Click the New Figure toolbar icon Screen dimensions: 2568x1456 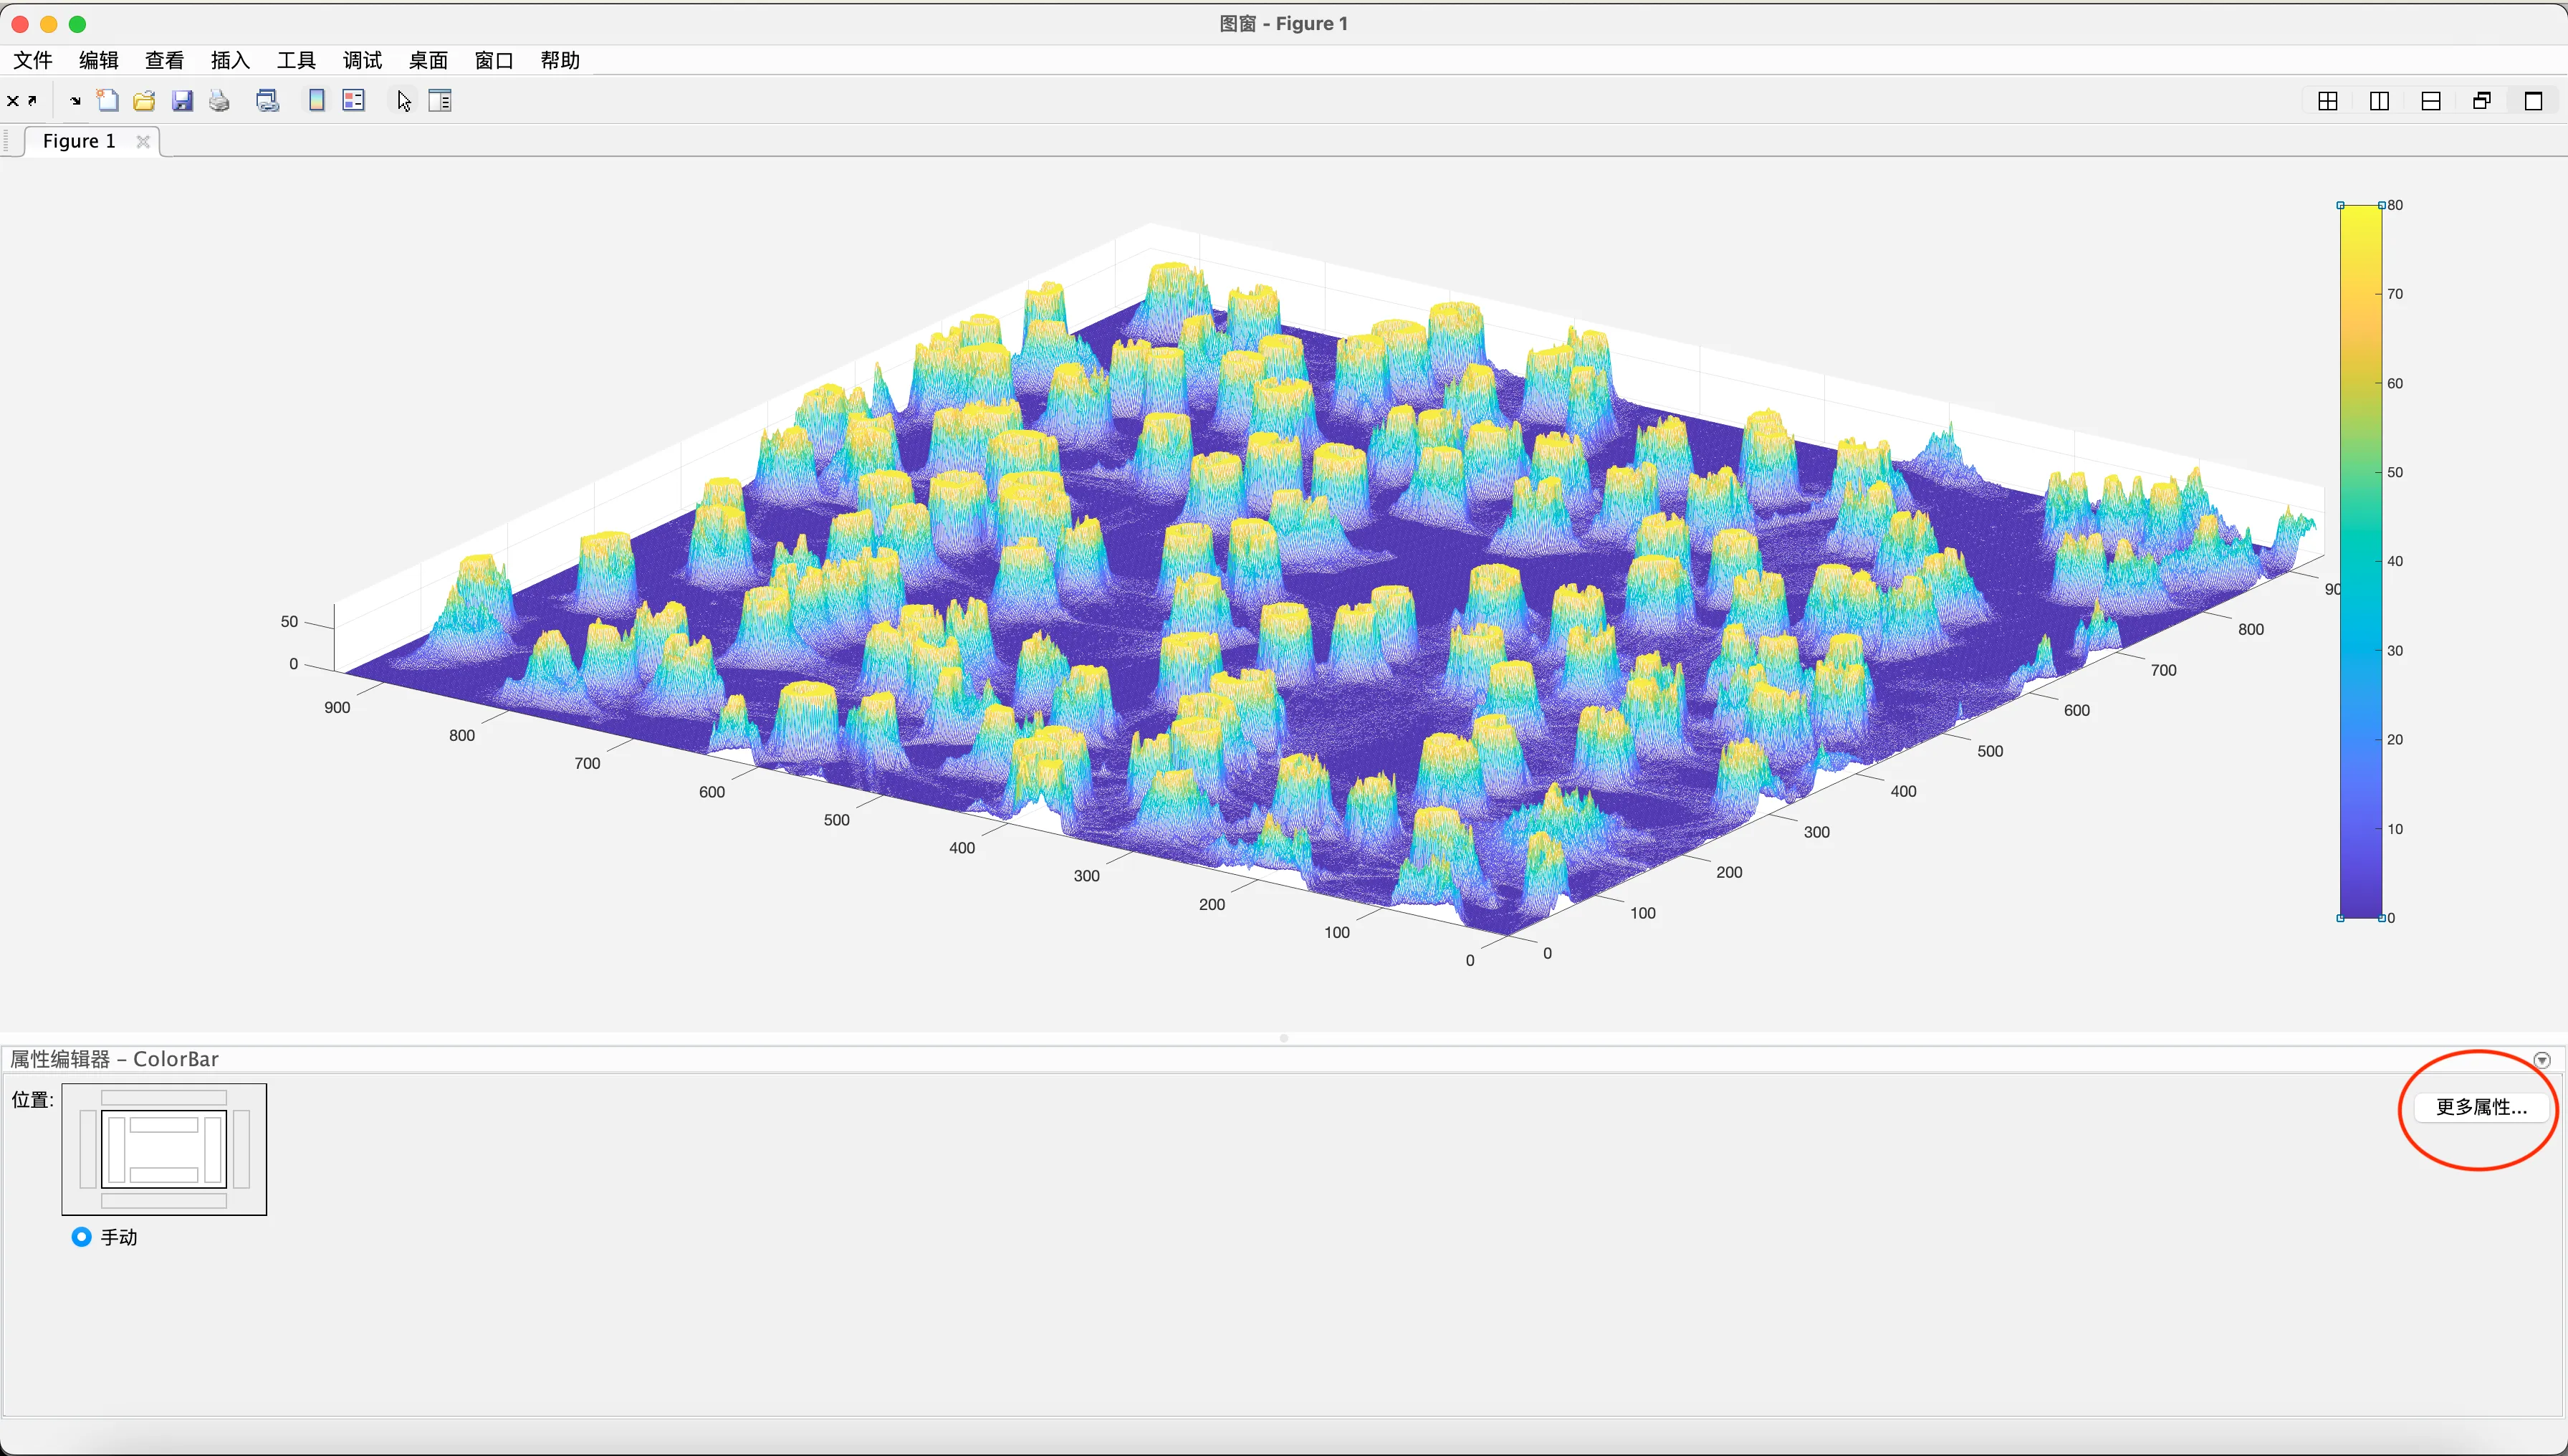coord(107,100)
